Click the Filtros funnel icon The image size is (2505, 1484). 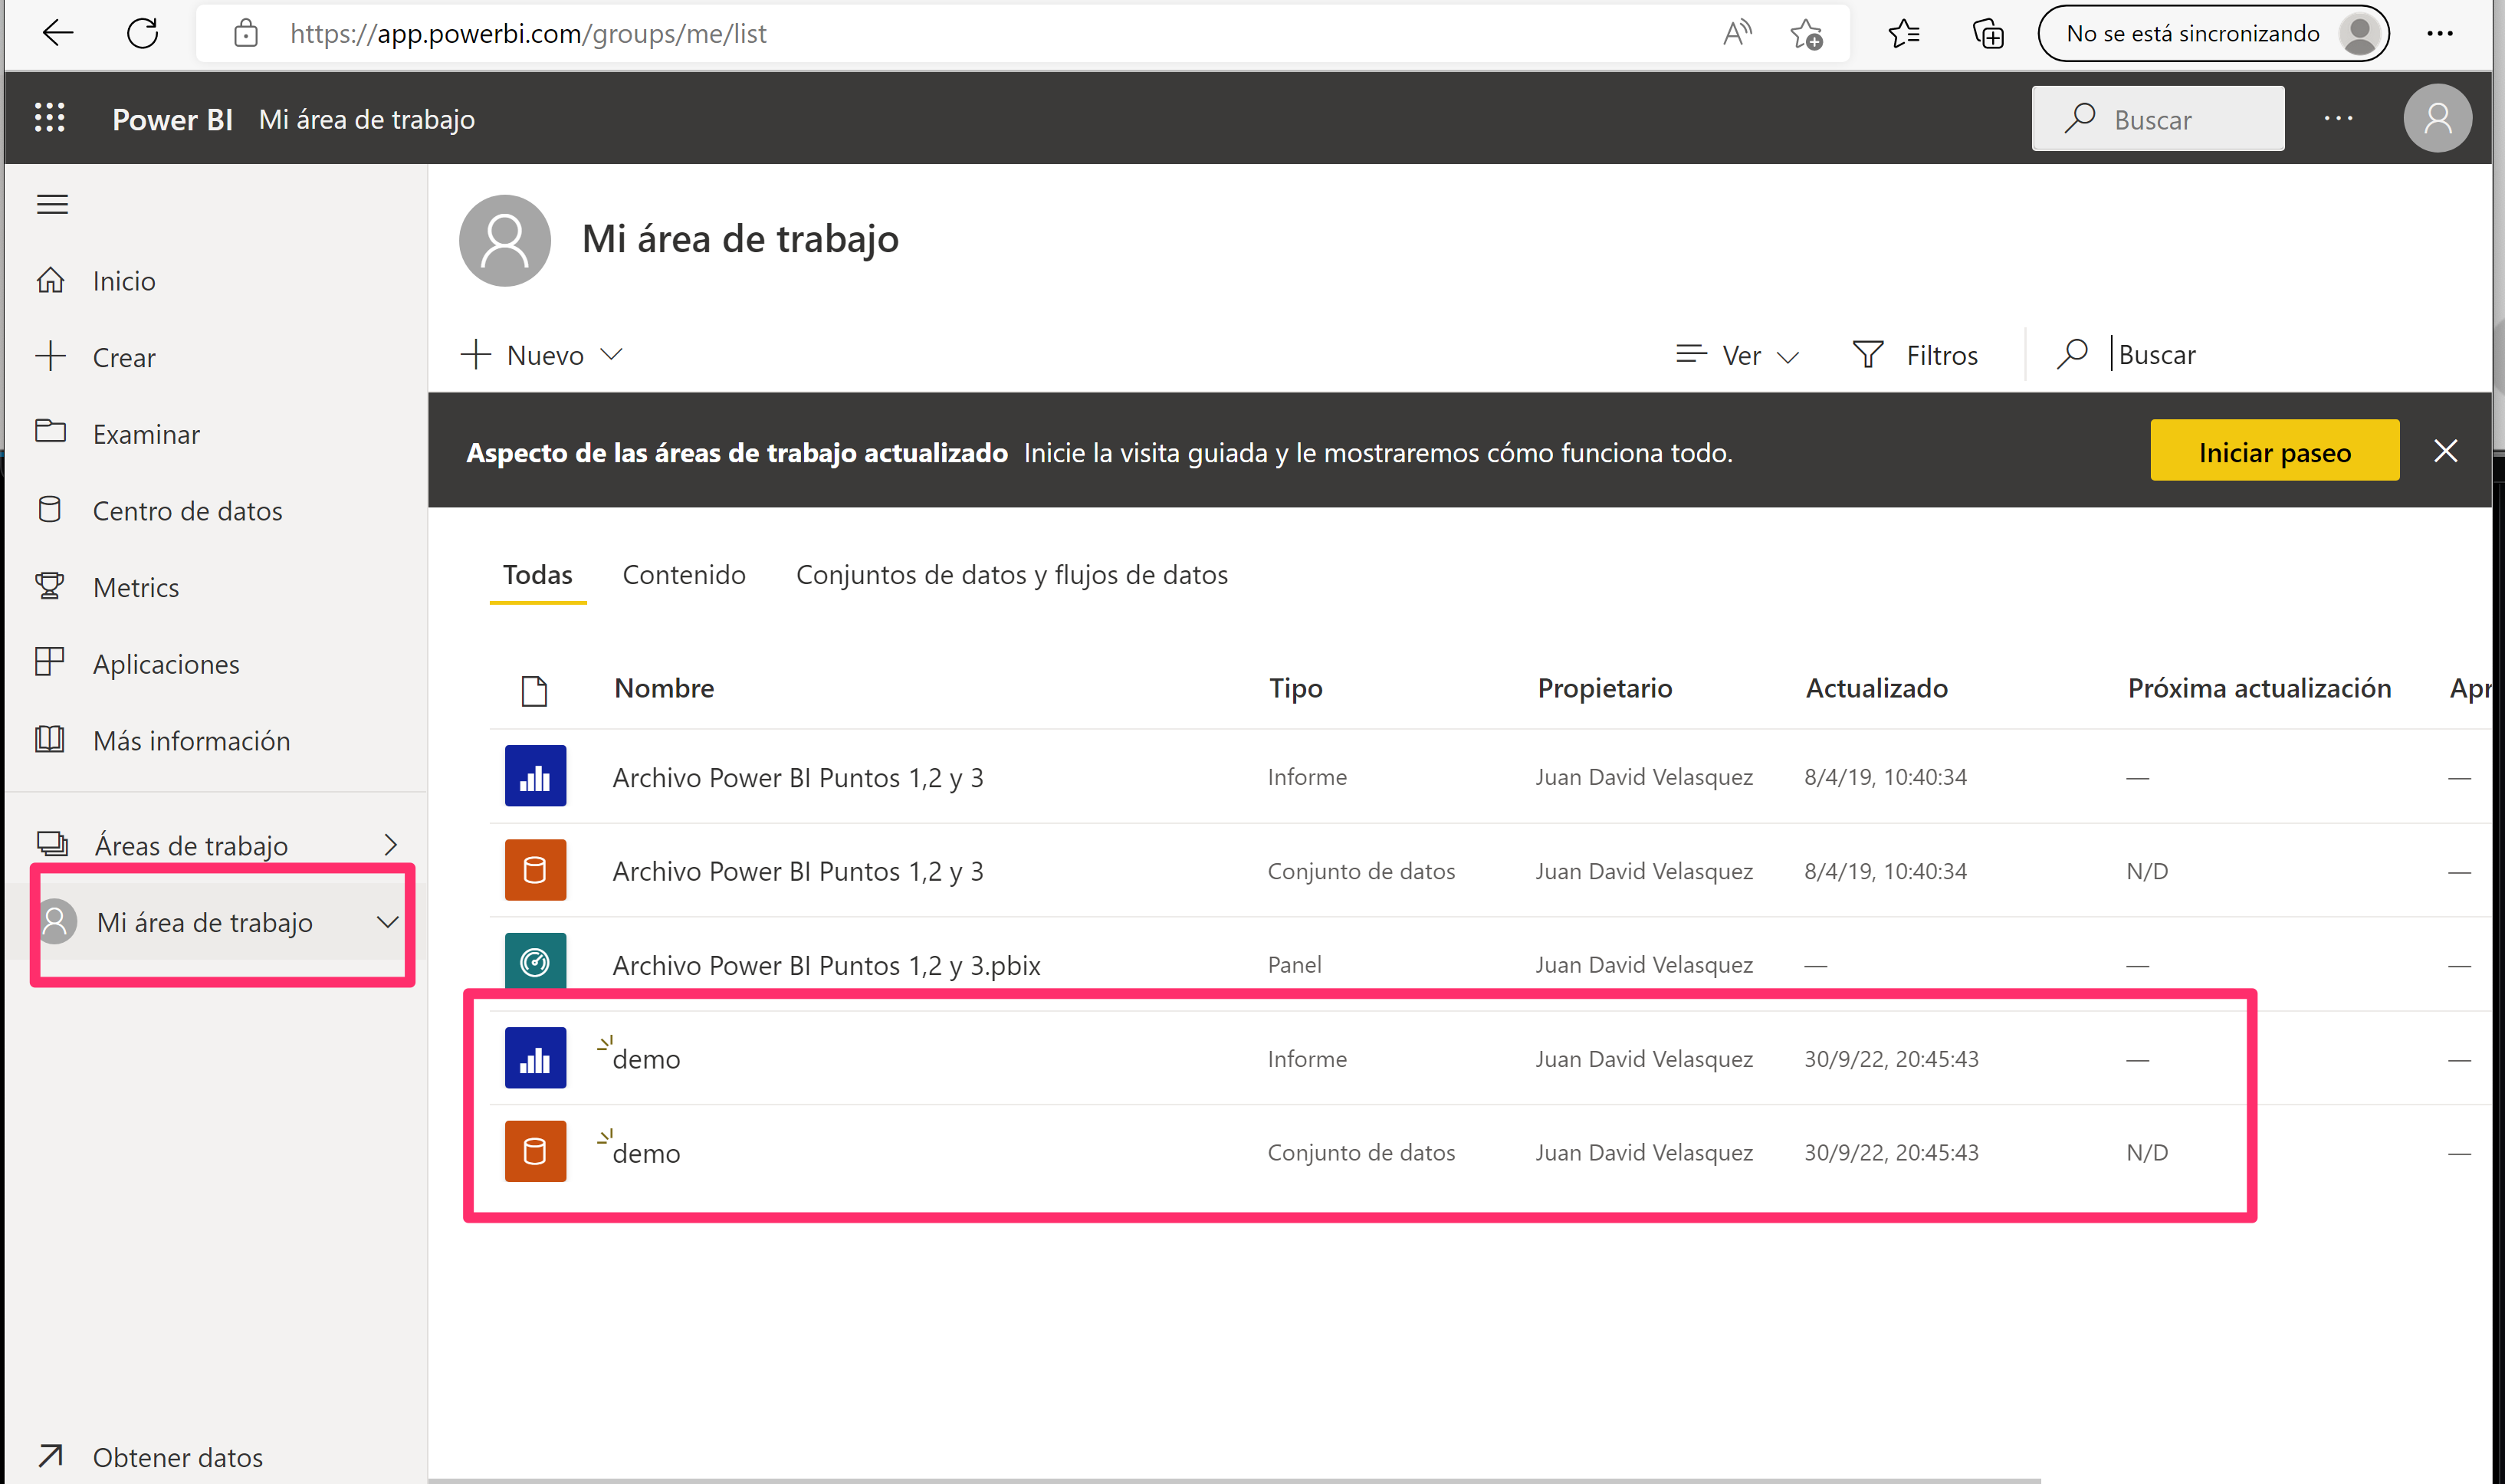click(1867, 355)
